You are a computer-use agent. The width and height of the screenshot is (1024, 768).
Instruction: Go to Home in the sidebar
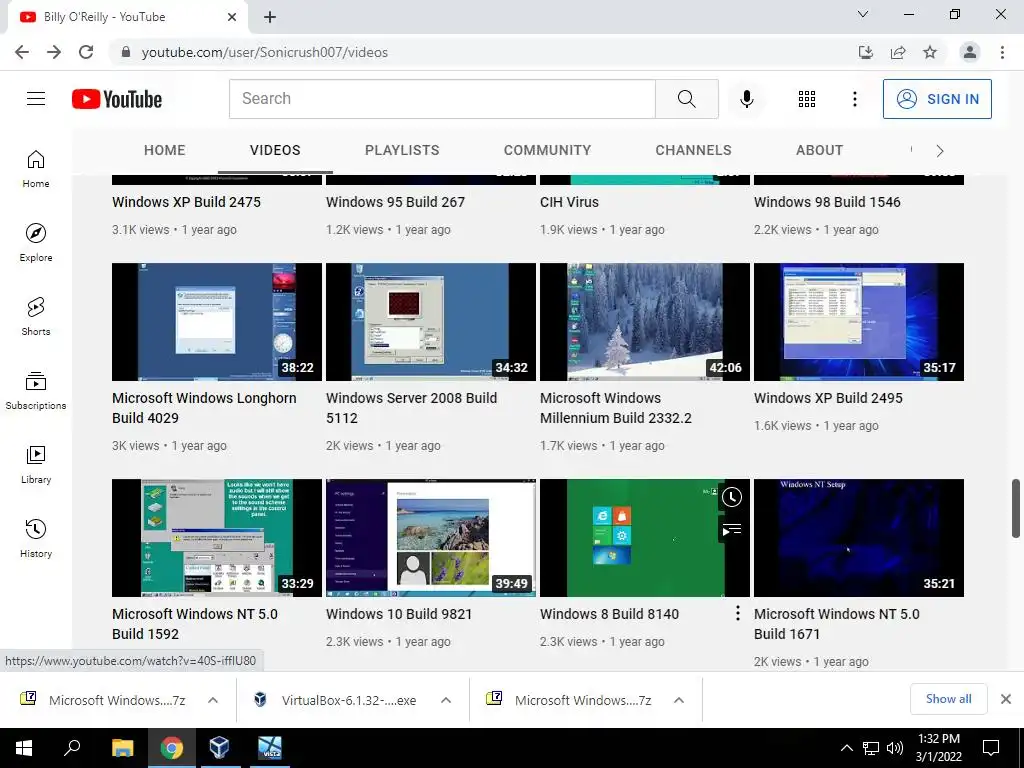(x=36, y=169)
